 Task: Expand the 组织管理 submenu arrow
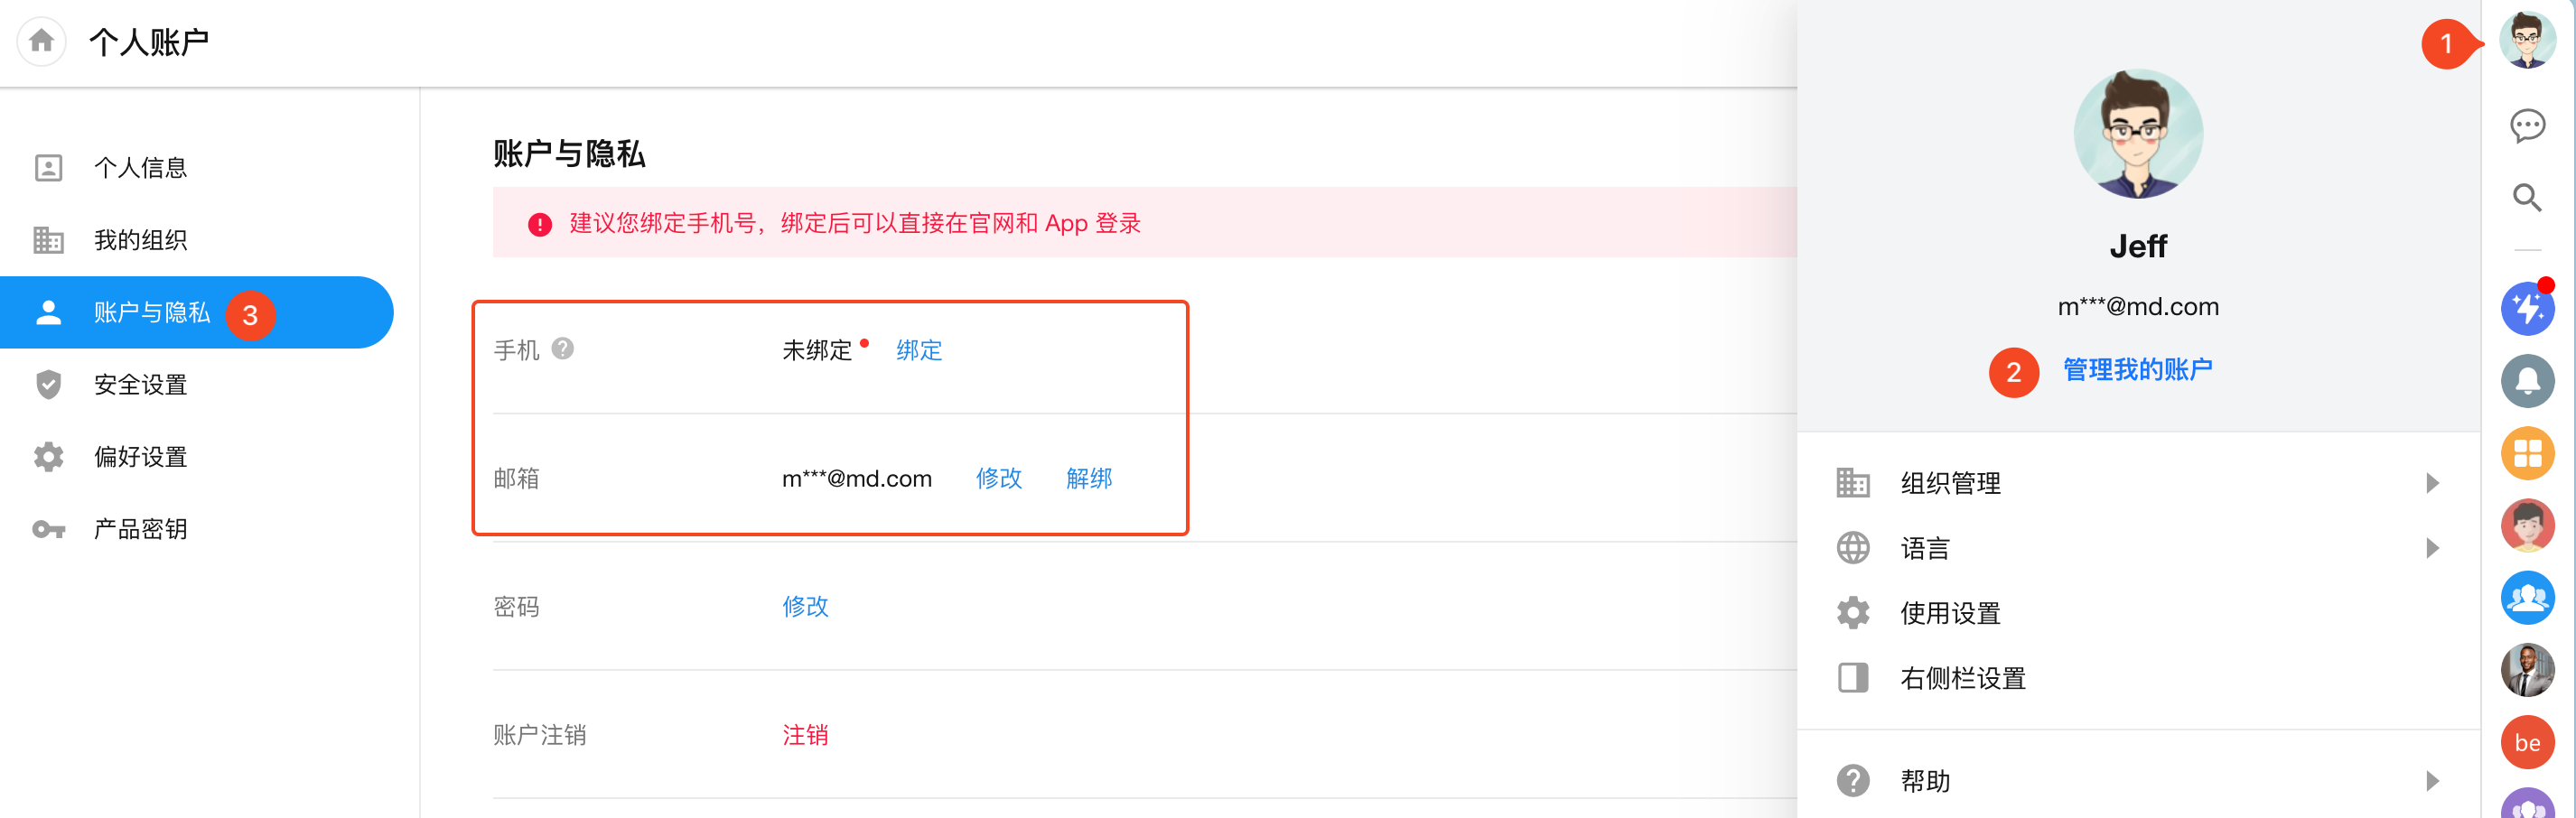click(x=2432, y=483)
